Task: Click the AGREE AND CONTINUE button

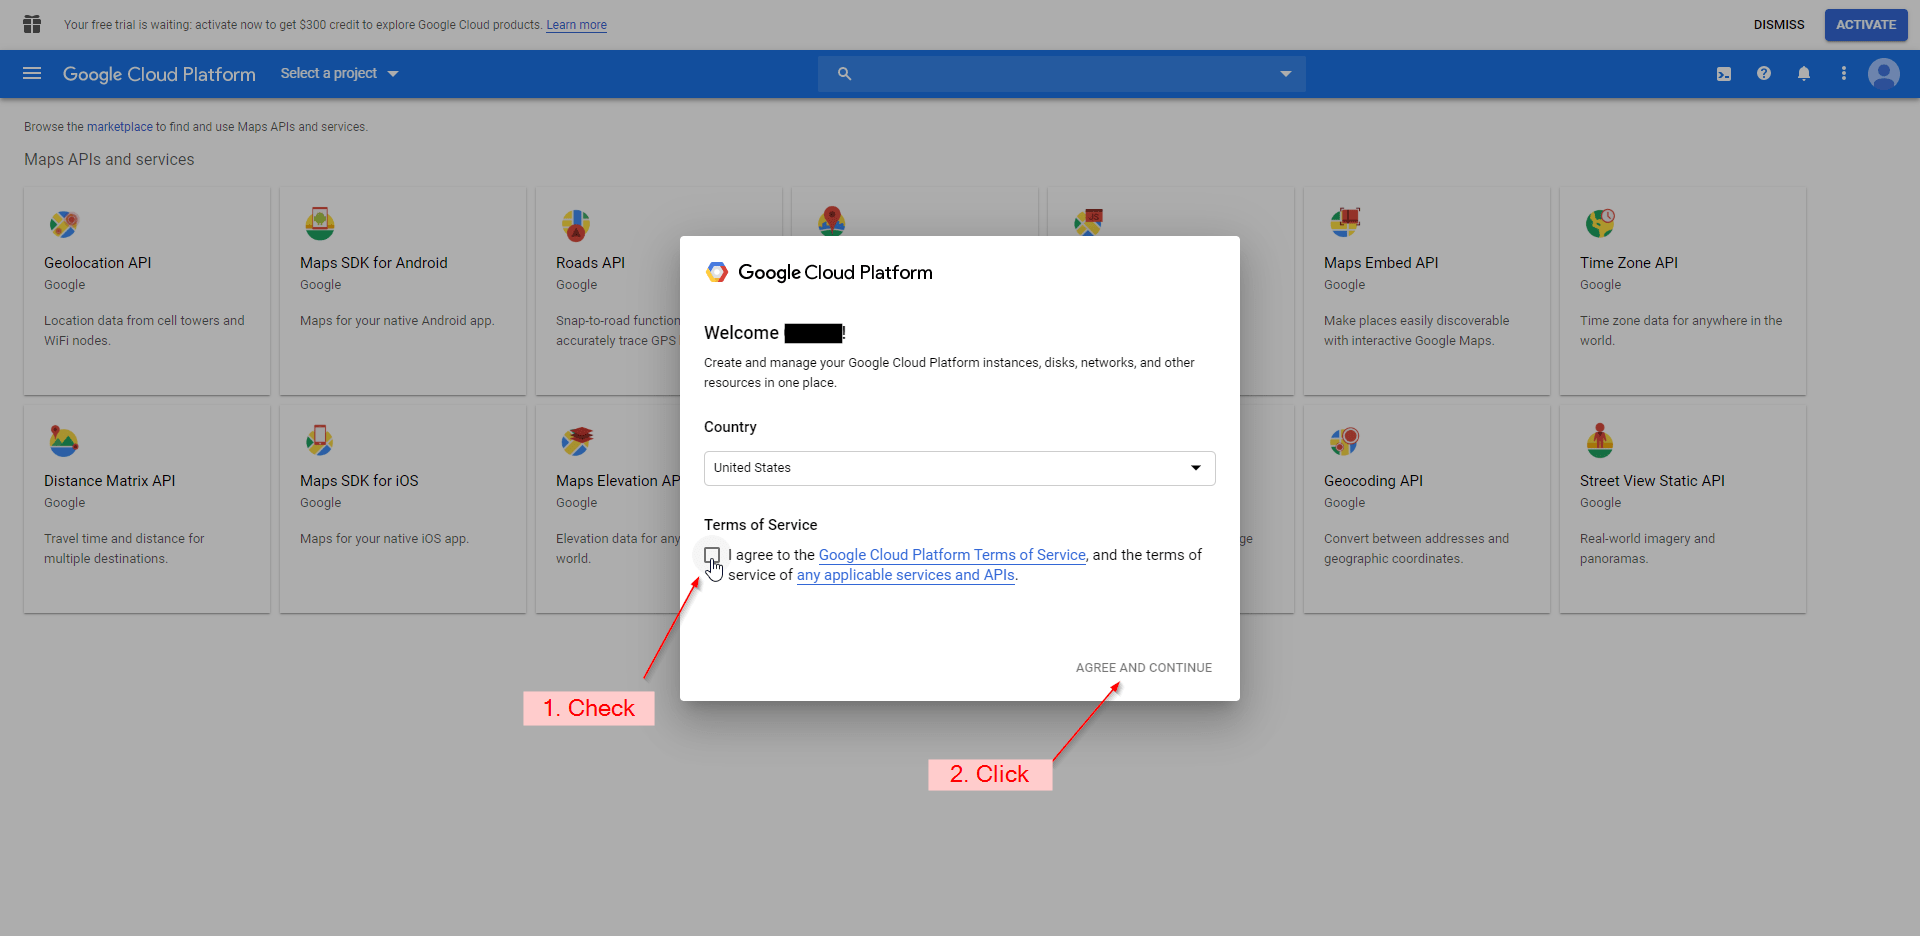Action: click(x=1144, y=668)
